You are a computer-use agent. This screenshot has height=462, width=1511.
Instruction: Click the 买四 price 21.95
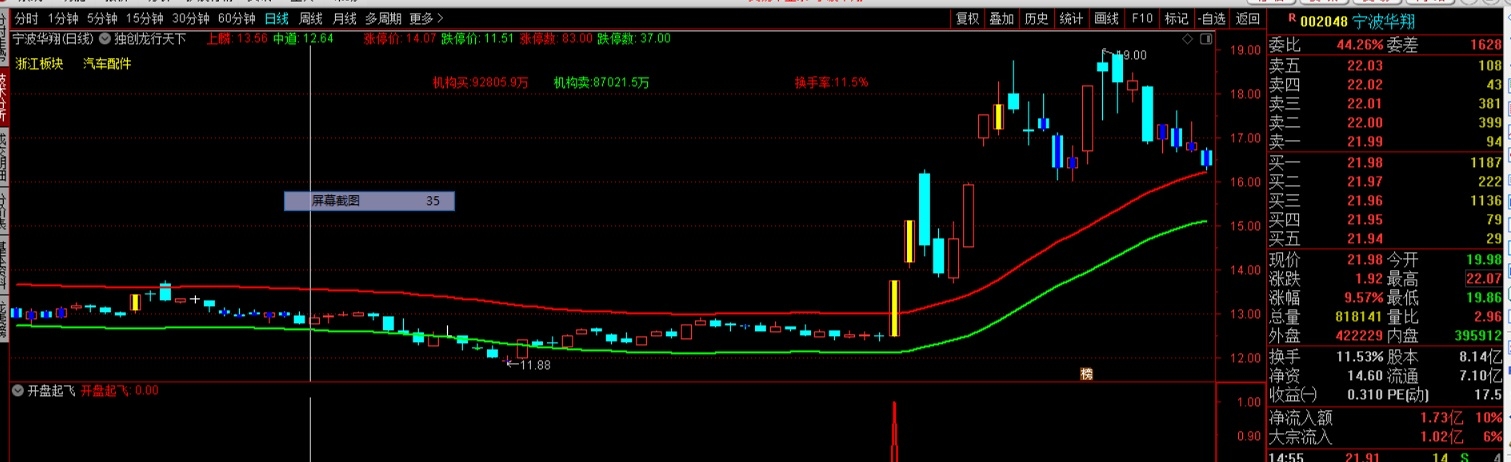(x=1365, y=219)
